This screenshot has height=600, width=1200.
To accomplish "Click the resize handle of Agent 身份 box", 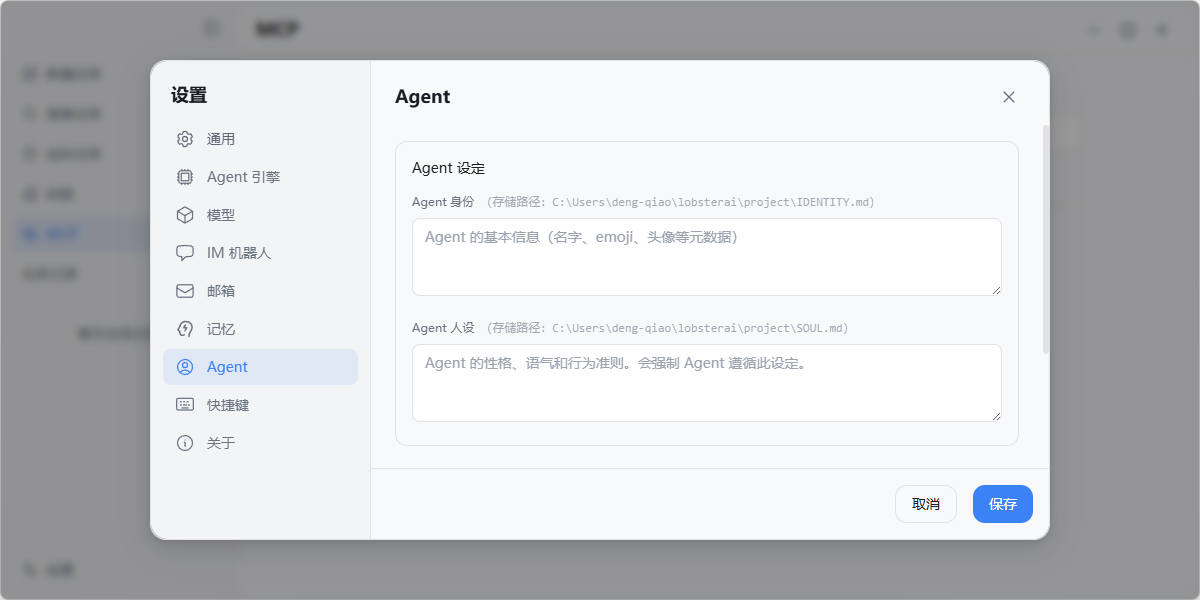I will (996, 290).
